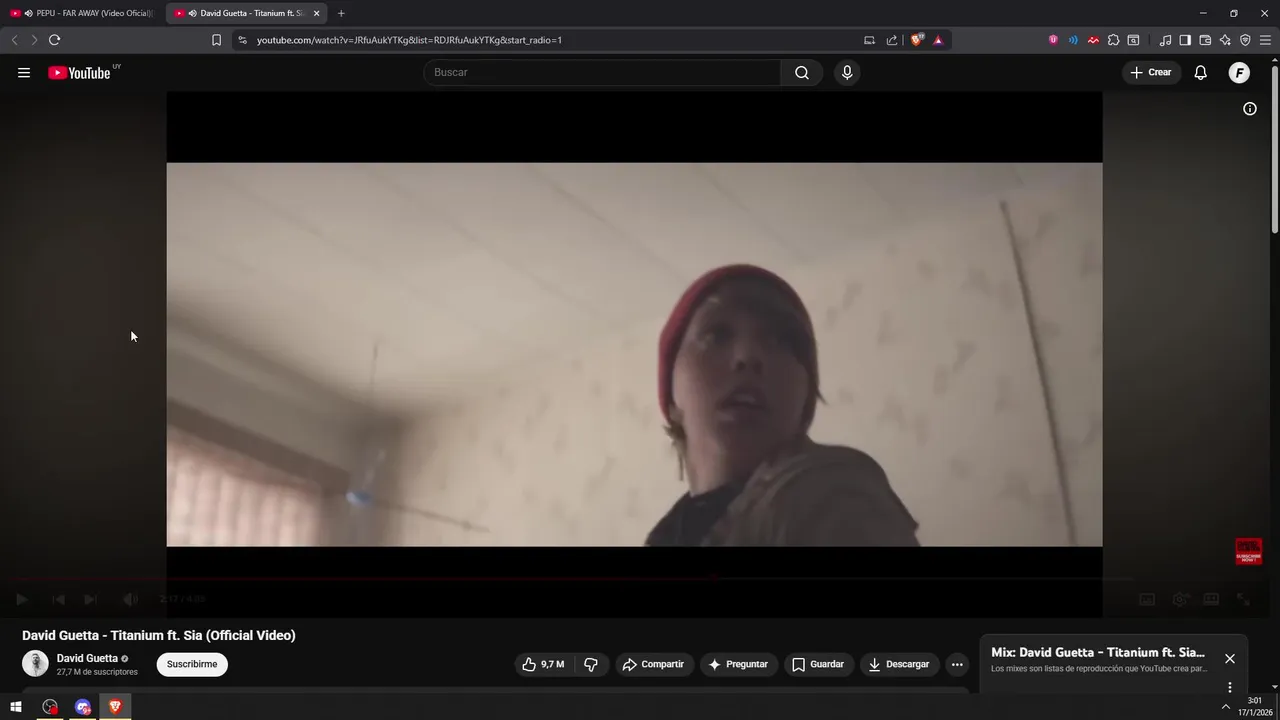Screen dimensions: 1280x720
Task: Dislike the video
Action: pos(591,664)
